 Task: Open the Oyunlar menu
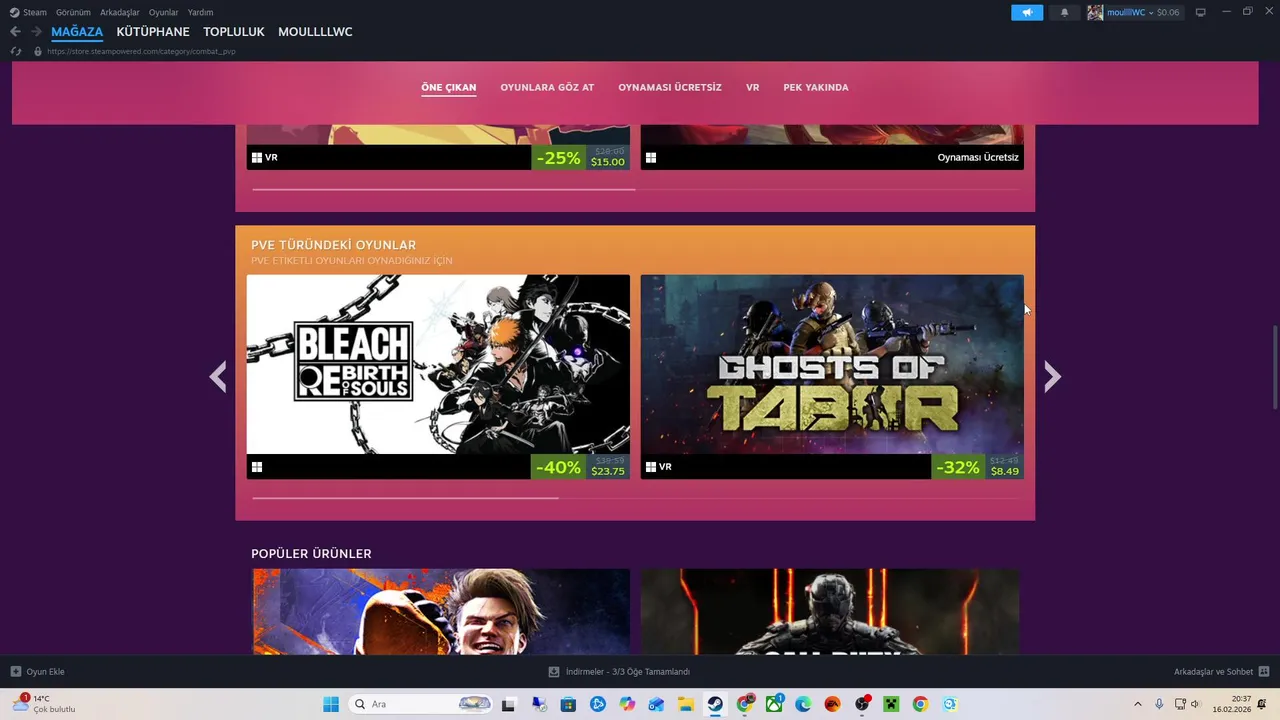[x=164, y=12]
